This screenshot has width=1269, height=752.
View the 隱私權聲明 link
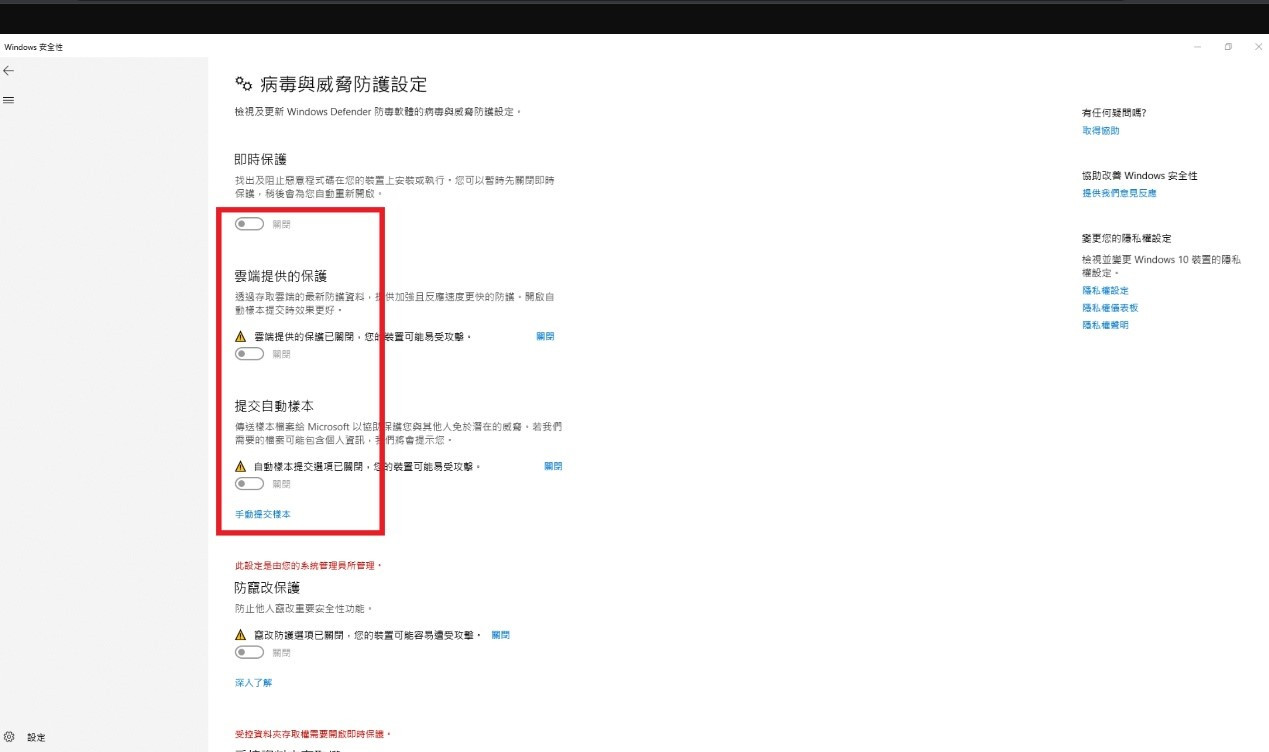pyautogui.click(x=1105, y=325)
